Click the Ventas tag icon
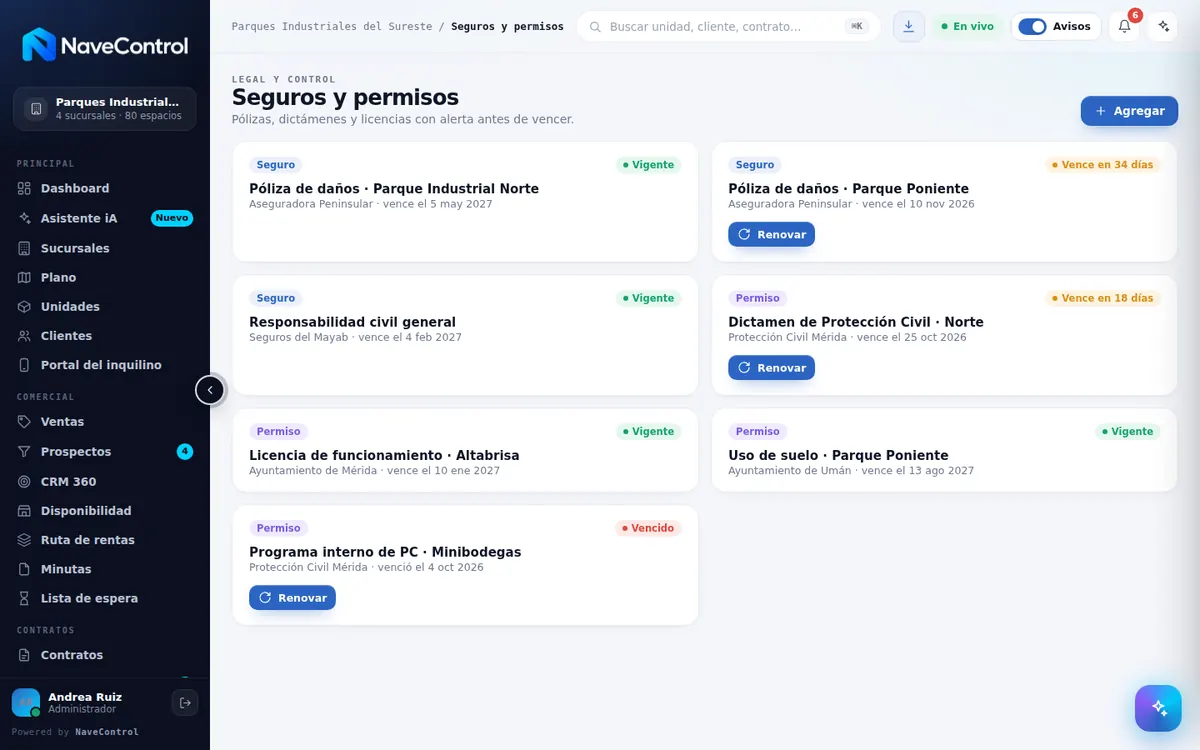This screenshot has width=1200, height=750. [x=25, y=422]
